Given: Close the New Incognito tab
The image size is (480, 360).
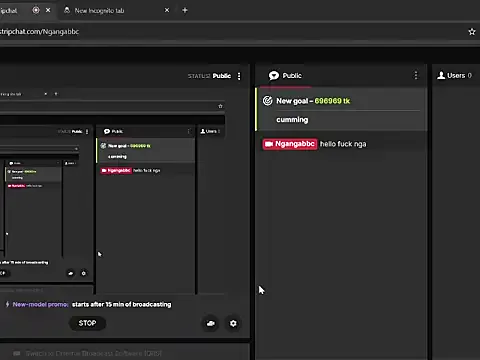Looking at the screenshot, I should tap(167, 10).
